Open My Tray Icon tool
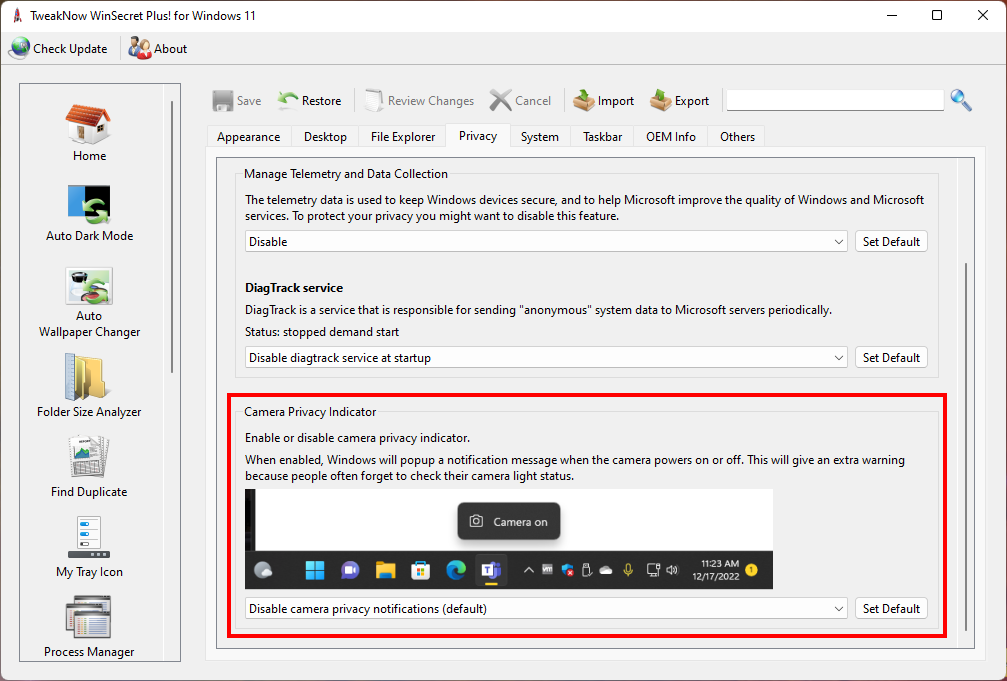 89,547
